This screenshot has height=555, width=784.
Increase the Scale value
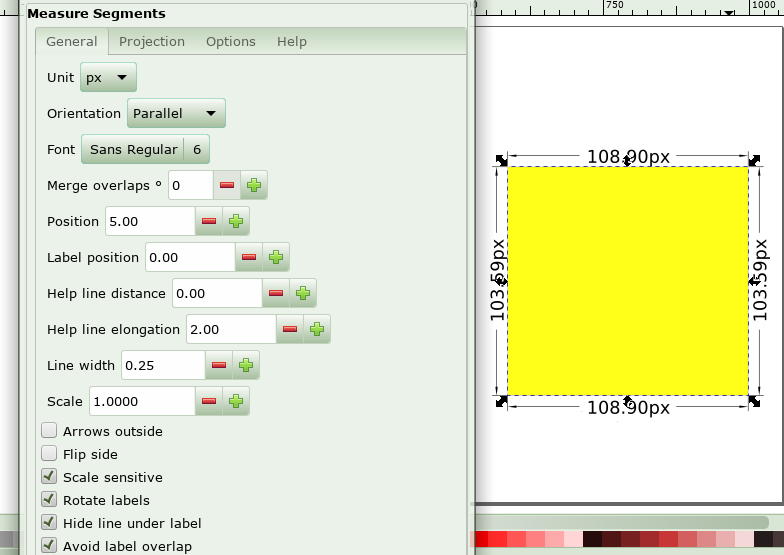236,401
